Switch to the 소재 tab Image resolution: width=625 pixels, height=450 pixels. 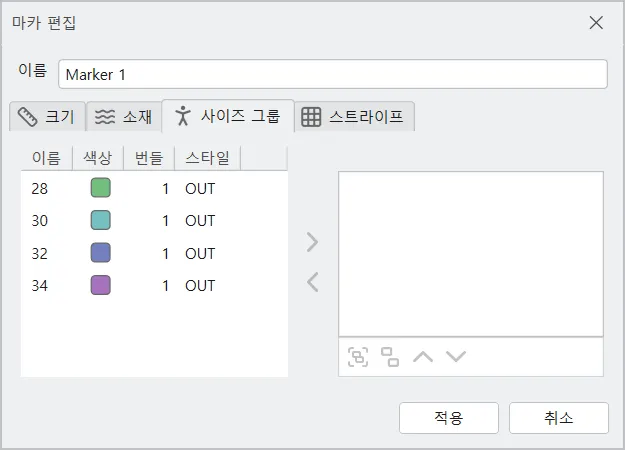coord(124,116)
